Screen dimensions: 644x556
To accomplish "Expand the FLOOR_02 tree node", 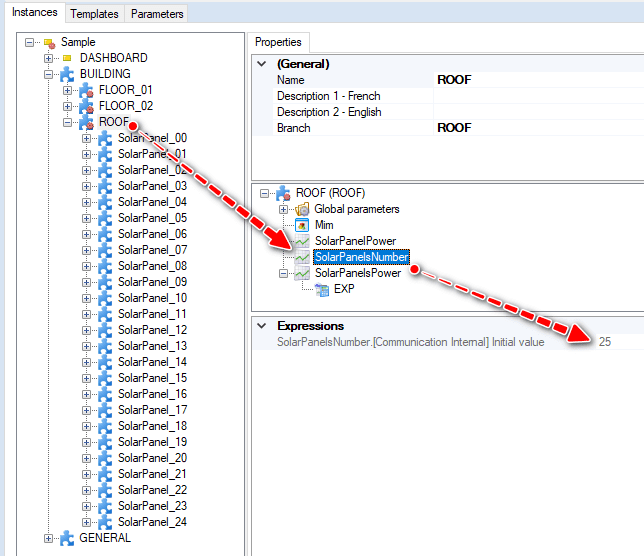I will [67, 106].
